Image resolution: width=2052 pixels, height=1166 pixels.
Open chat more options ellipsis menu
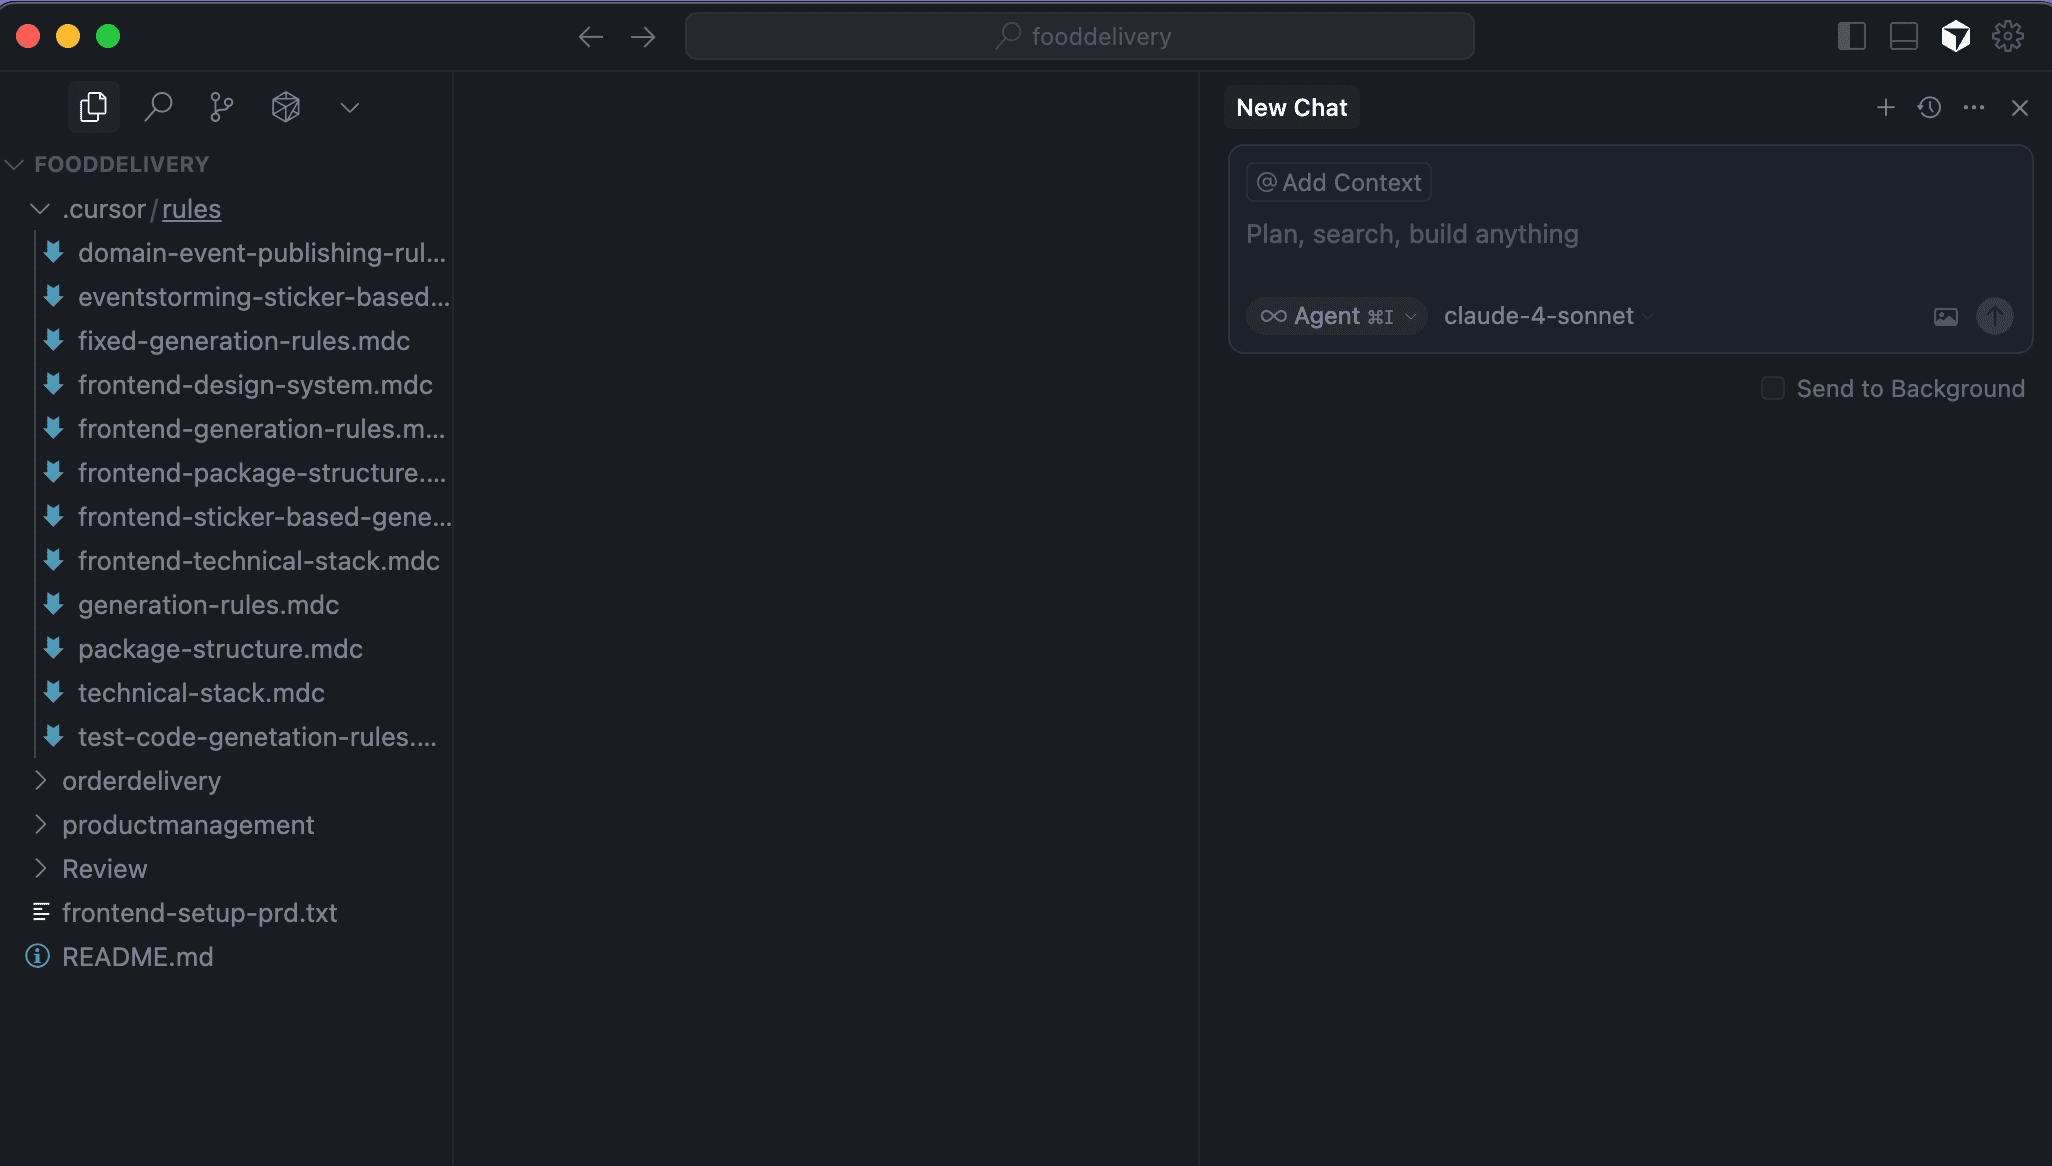coord(1973,107)
